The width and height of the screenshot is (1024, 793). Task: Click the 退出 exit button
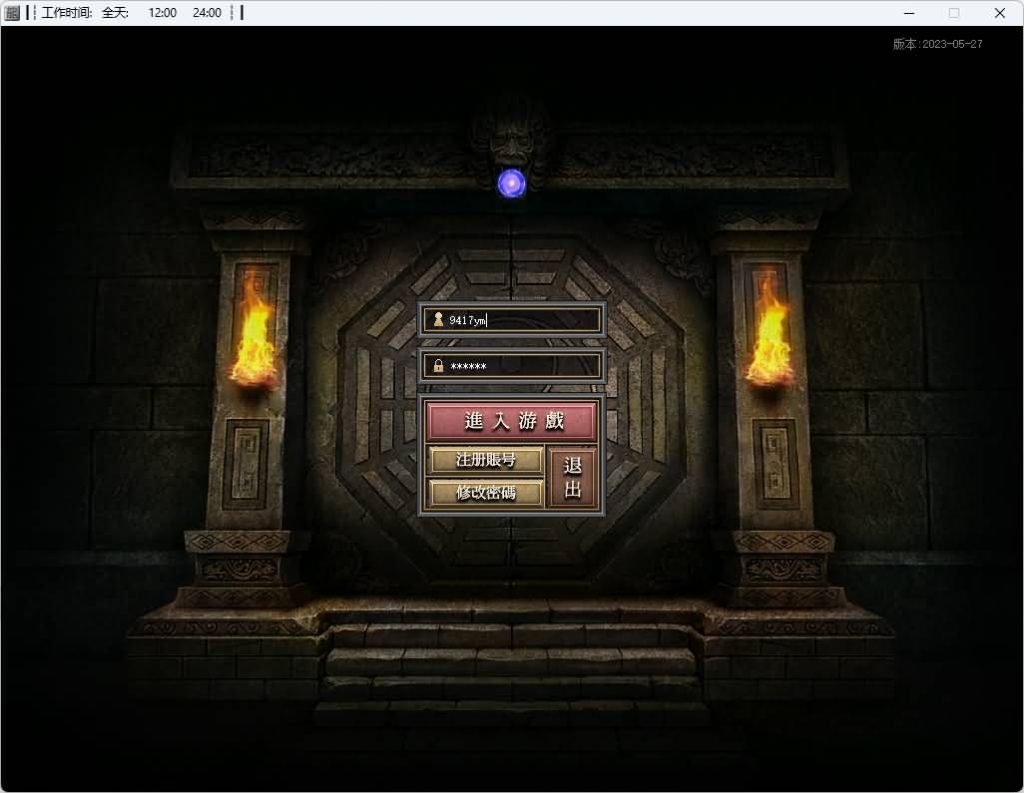tap(573, 478)
